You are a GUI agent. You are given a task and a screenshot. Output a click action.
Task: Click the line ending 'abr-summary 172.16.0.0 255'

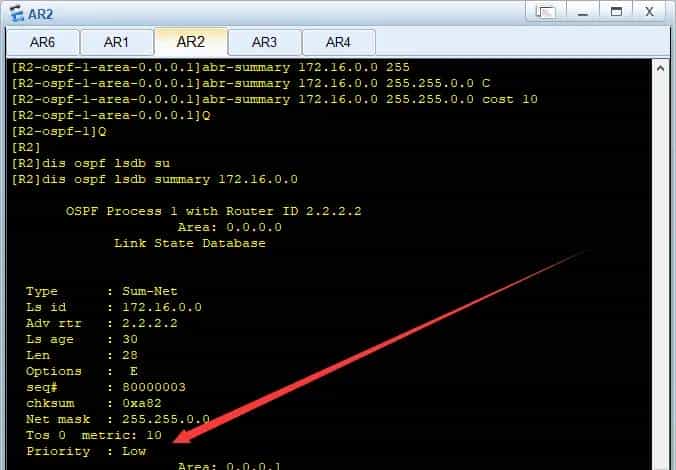click(x=210, y=67)
